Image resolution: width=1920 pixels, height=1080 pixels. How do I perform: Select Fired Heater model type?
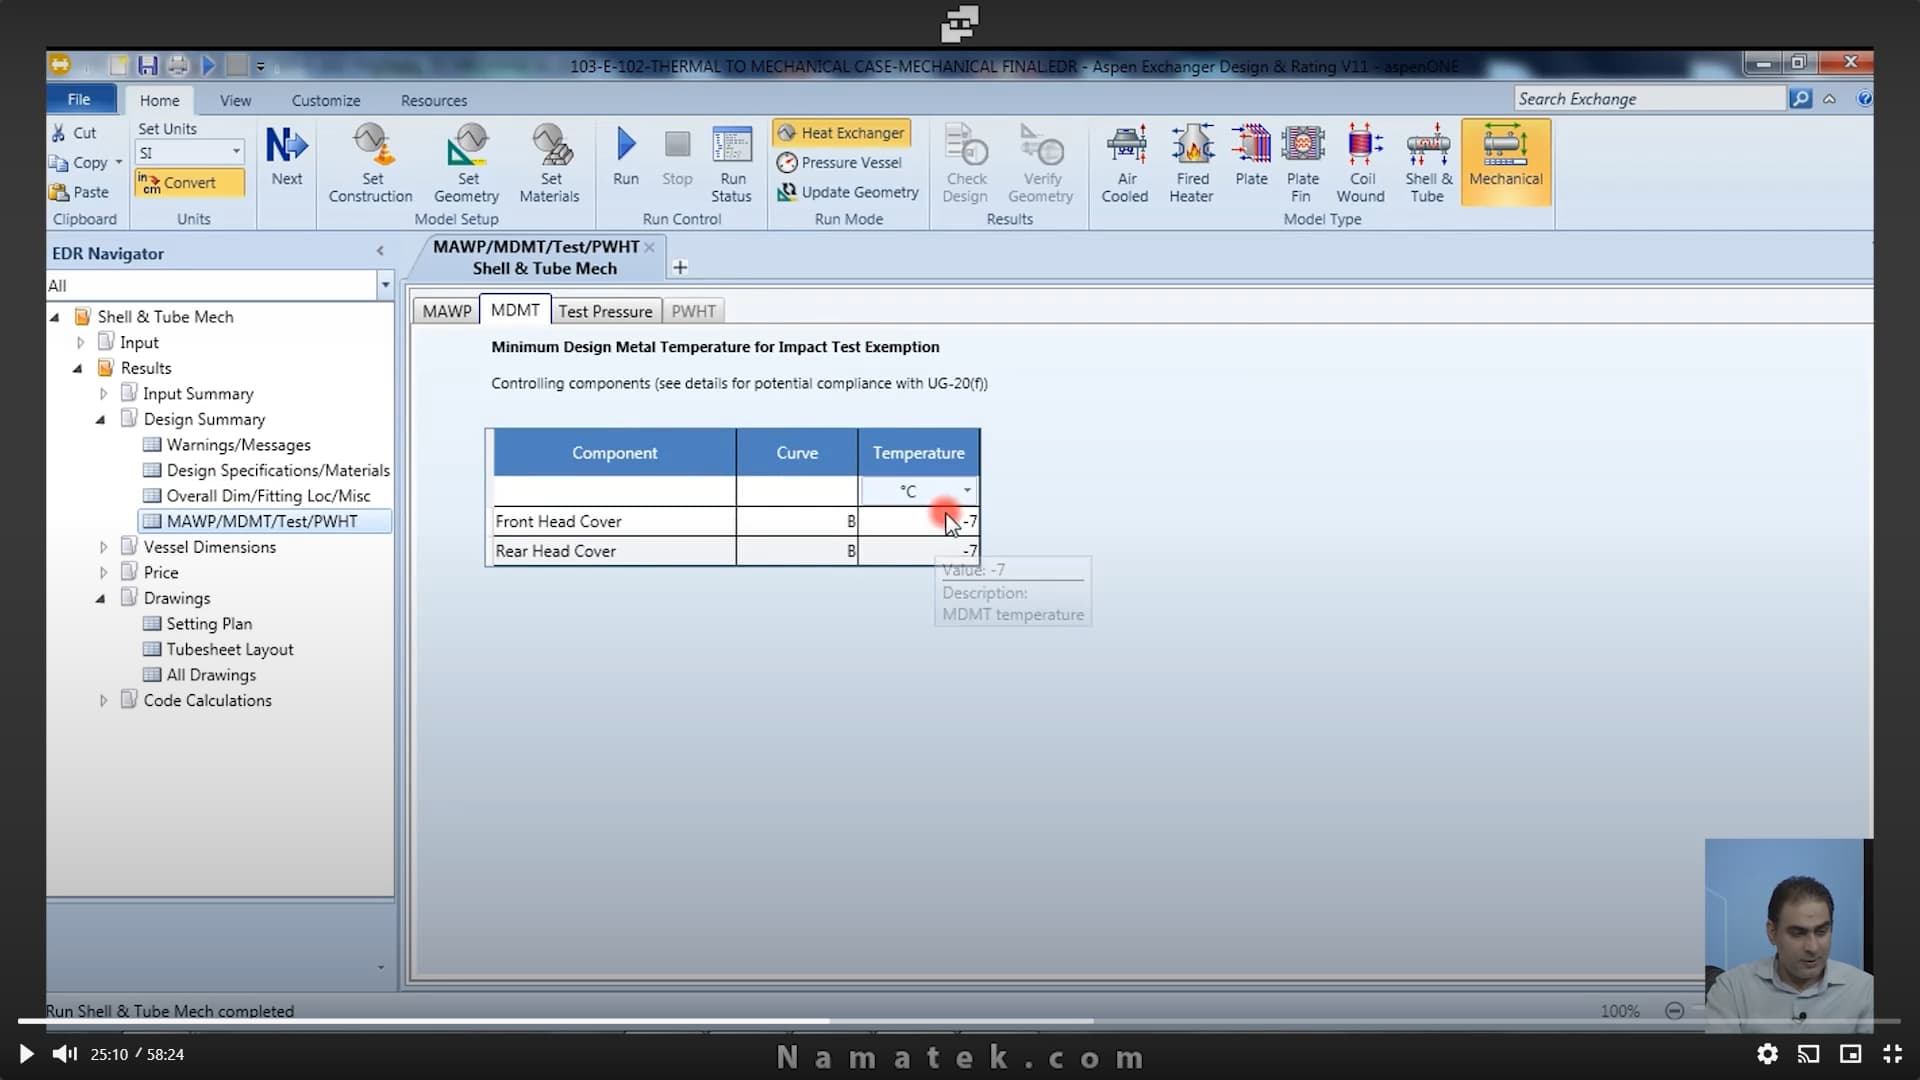1192,163
